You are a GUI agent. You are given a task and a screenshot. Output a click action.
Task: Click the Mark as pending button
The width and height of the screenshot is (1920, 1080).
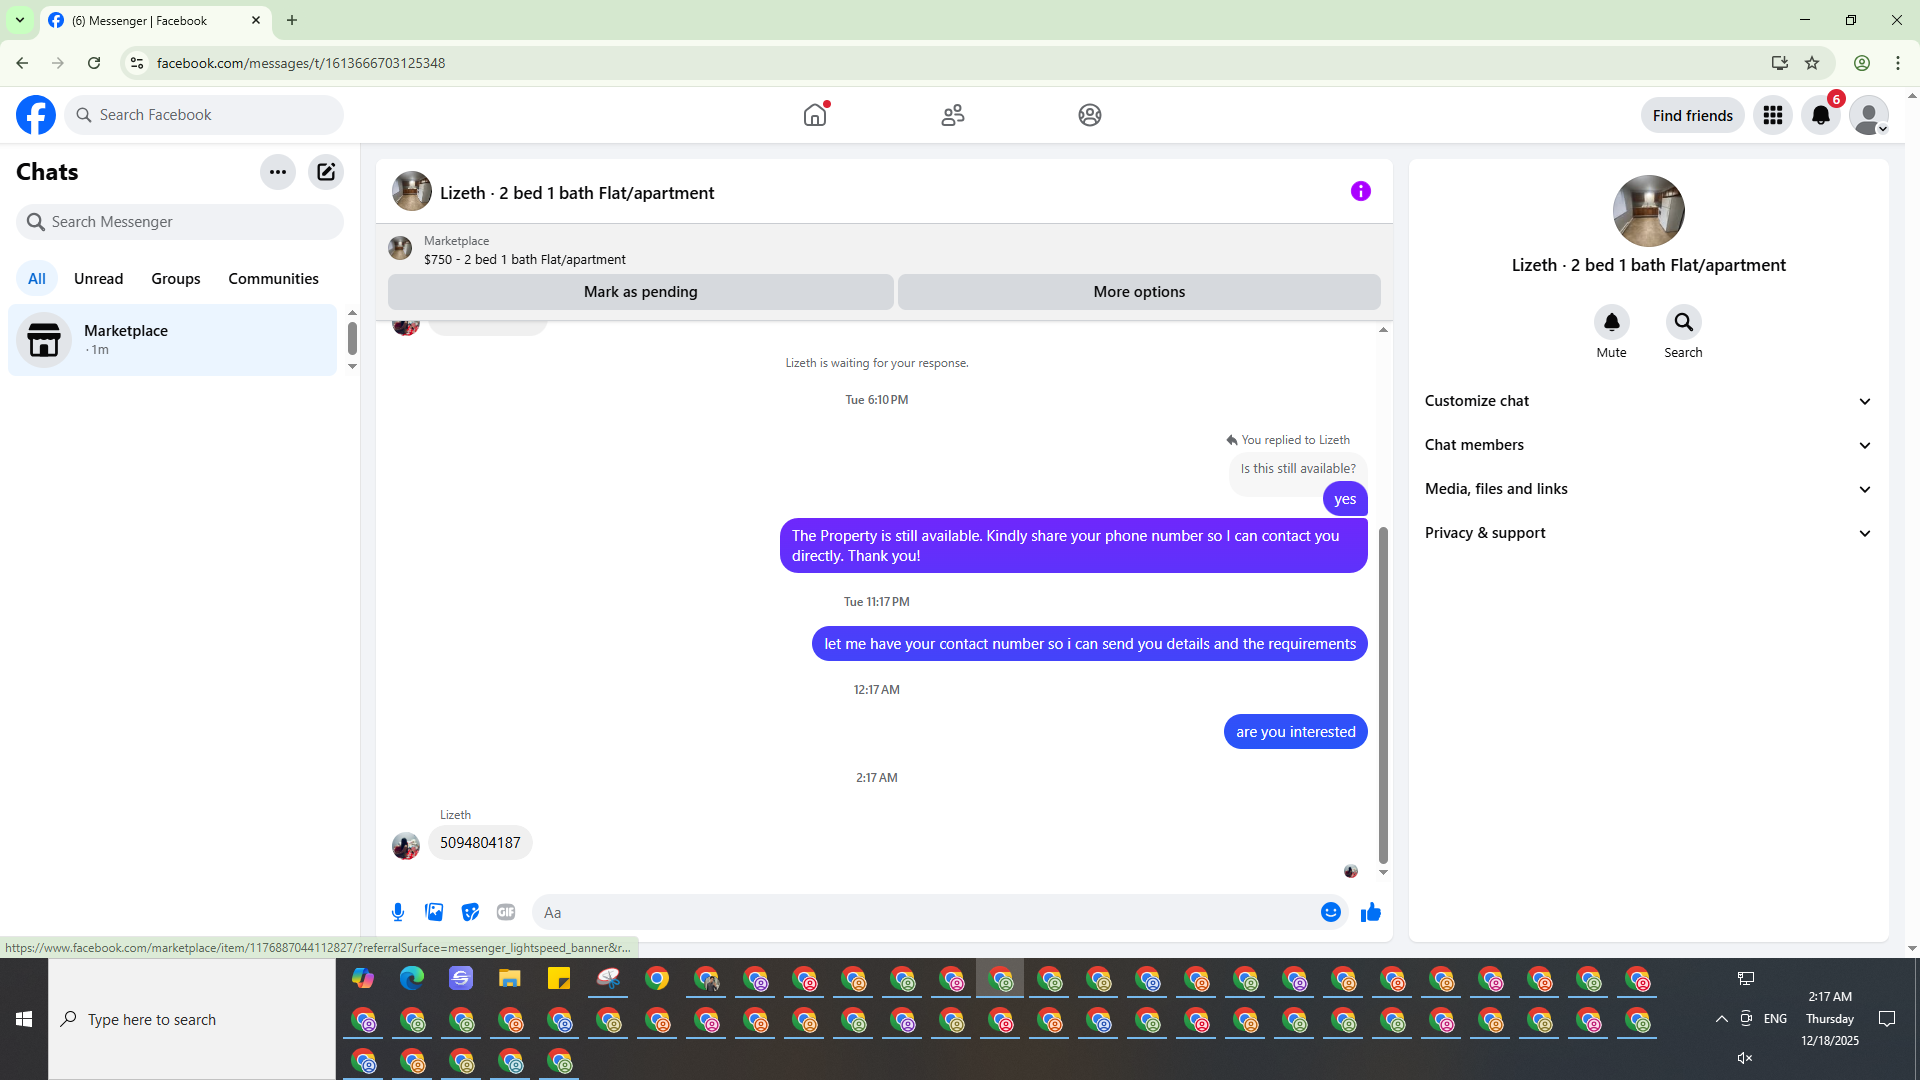click(640, 292)
